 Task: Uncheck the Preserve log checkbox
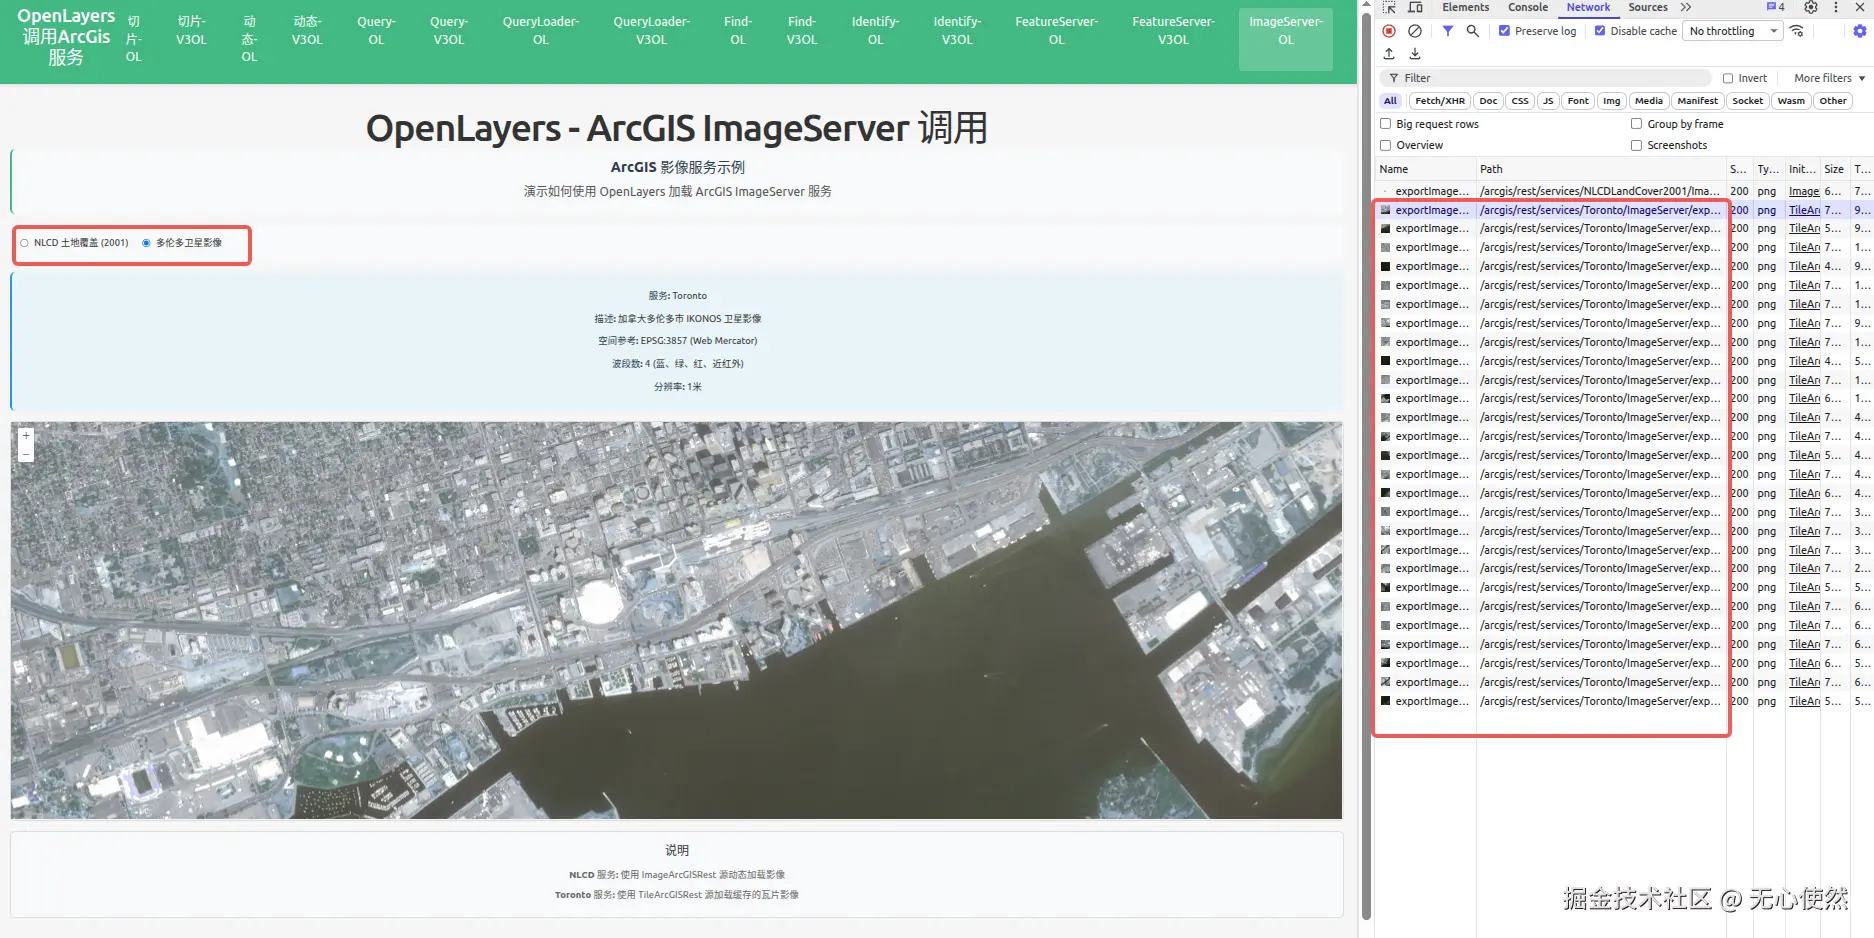coord(1504,31)
